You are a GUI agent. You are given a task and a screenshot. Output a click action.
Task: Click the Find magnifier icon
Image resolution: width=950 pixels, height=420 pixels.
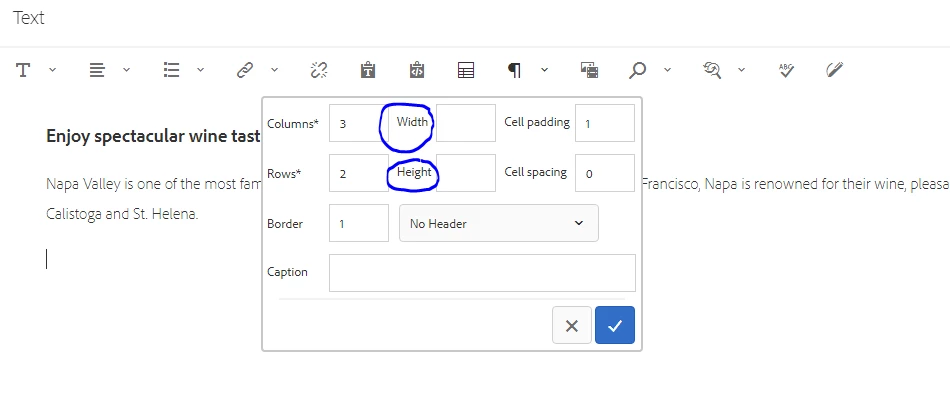[637, 70]
